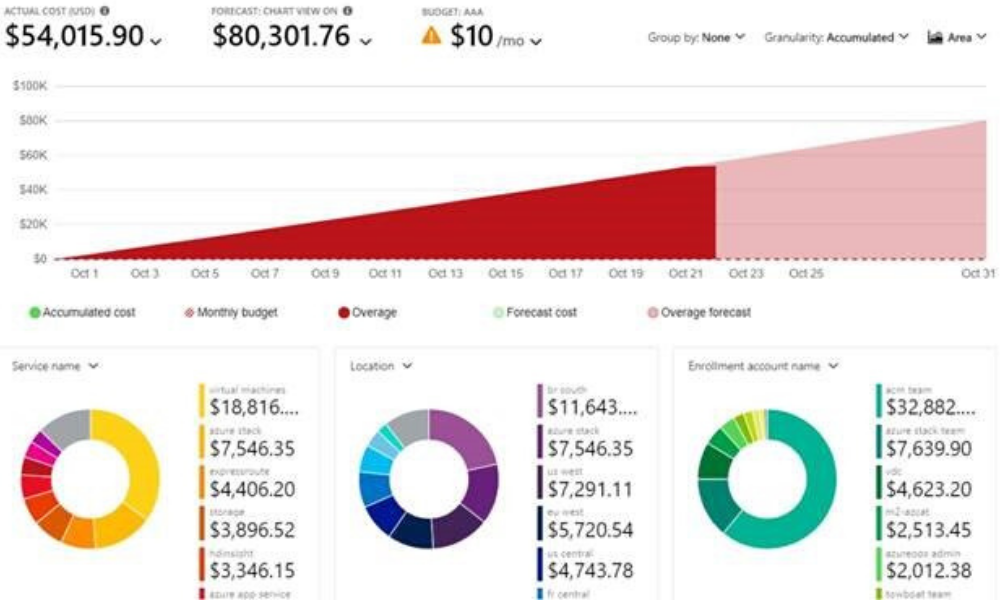Click the Area chart type icon
This screenshot has width=1000, height=600.
tap(934, 38)
